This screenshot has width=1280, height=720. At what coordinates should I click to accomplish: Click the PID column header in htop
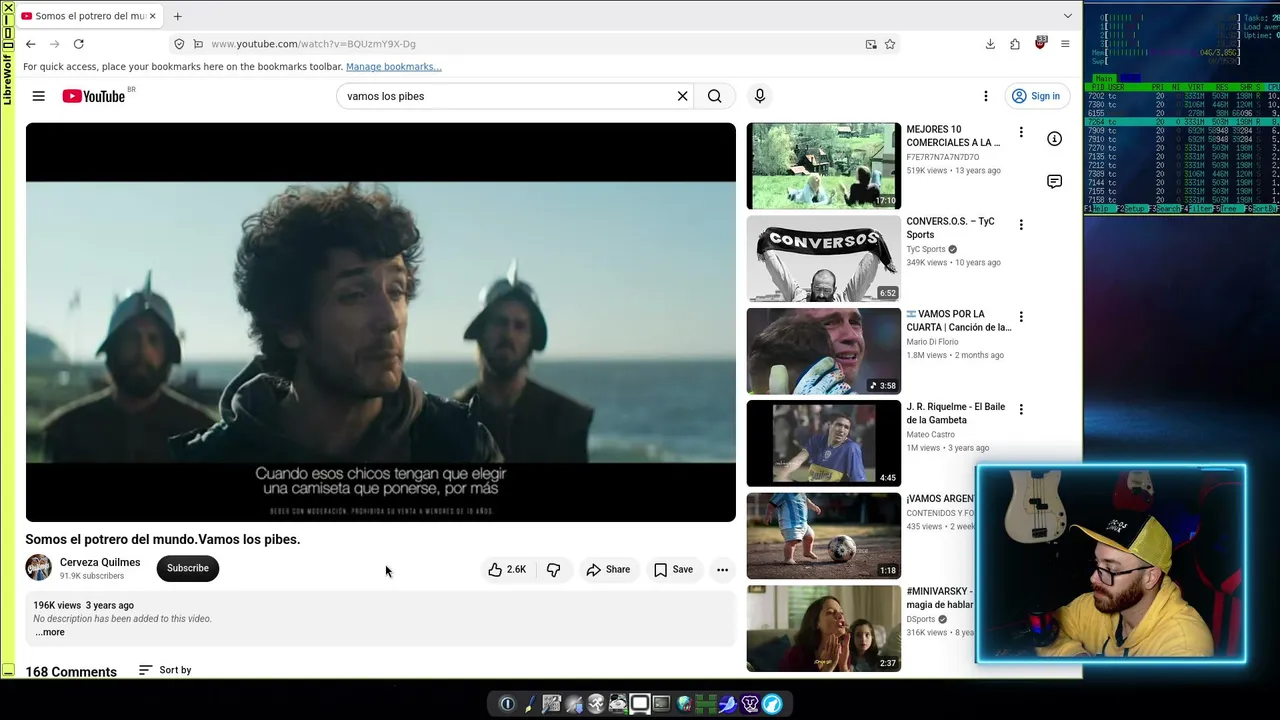pyautogui.click(x=1097, y=87)
